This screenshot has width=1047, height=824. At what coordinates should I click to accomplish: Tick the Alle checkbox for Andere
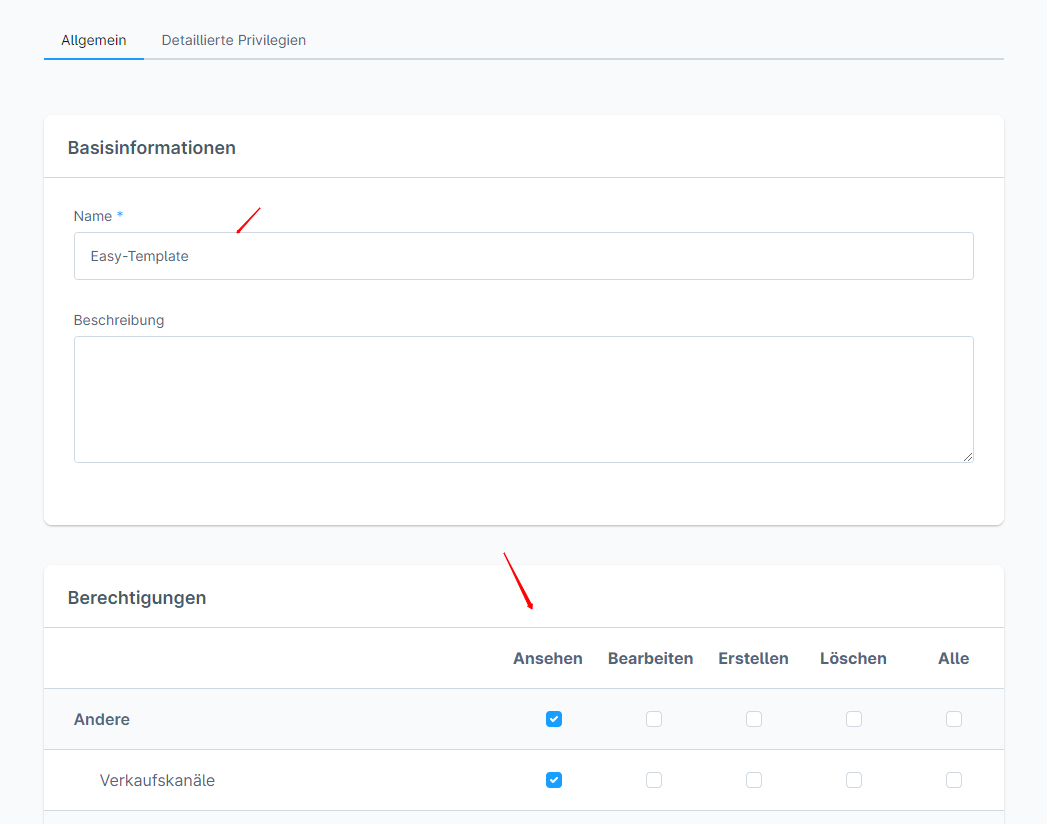pos(954,719)
